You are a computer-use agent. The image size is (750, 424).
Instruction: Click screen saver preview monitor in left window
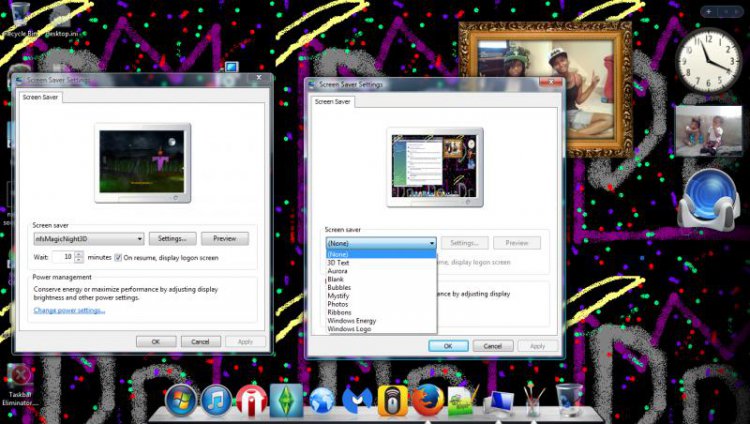143,163
